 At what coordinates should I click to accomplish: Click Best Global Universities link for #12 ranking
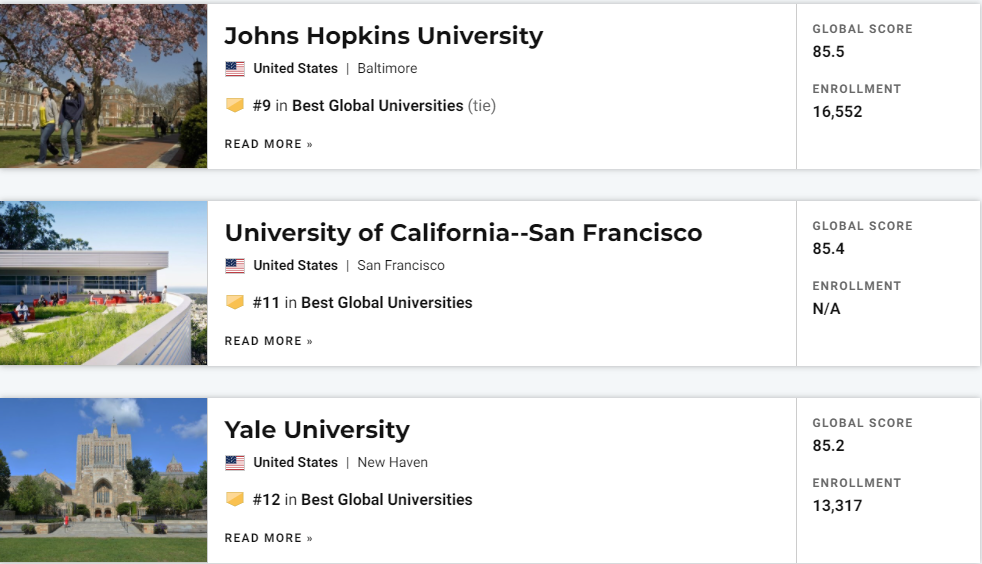[x=386, y=499]
